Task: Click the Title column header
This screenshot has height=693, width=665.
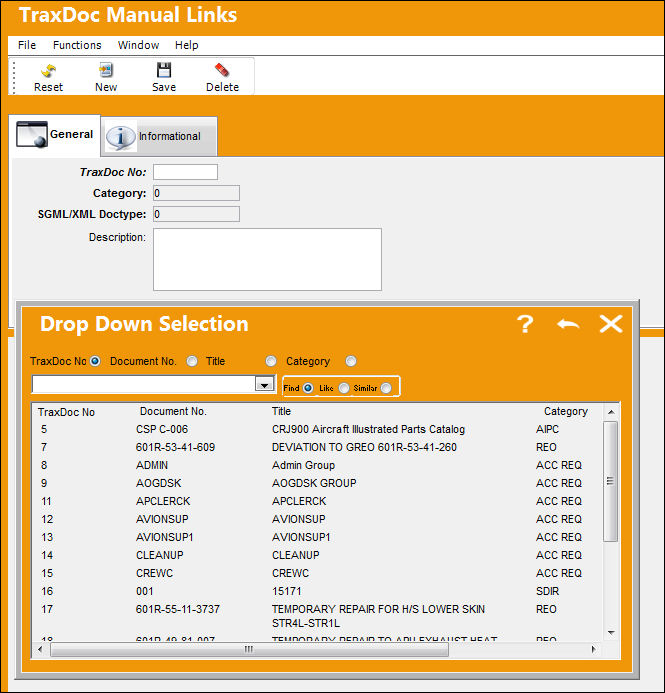Action: pyautogui.click(x=281, y=411)
